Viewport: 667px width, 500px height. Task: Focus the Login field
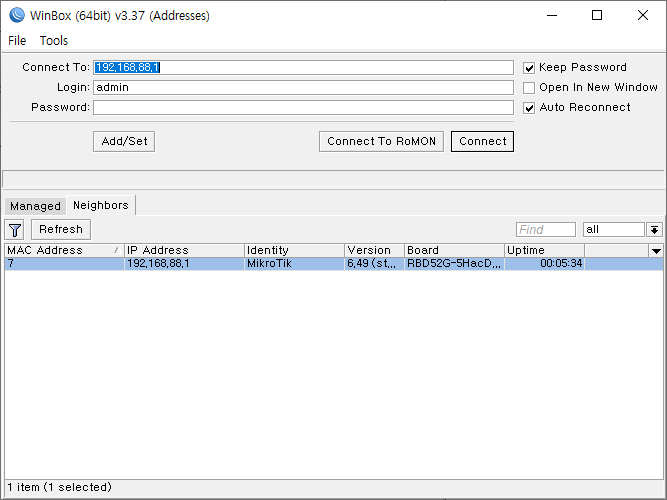pos(303,87)
